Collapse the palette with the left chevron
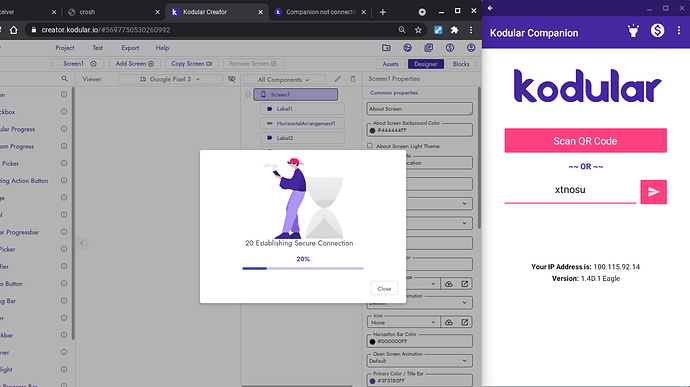This screenshot has height=387, width=690. [82, 243]
